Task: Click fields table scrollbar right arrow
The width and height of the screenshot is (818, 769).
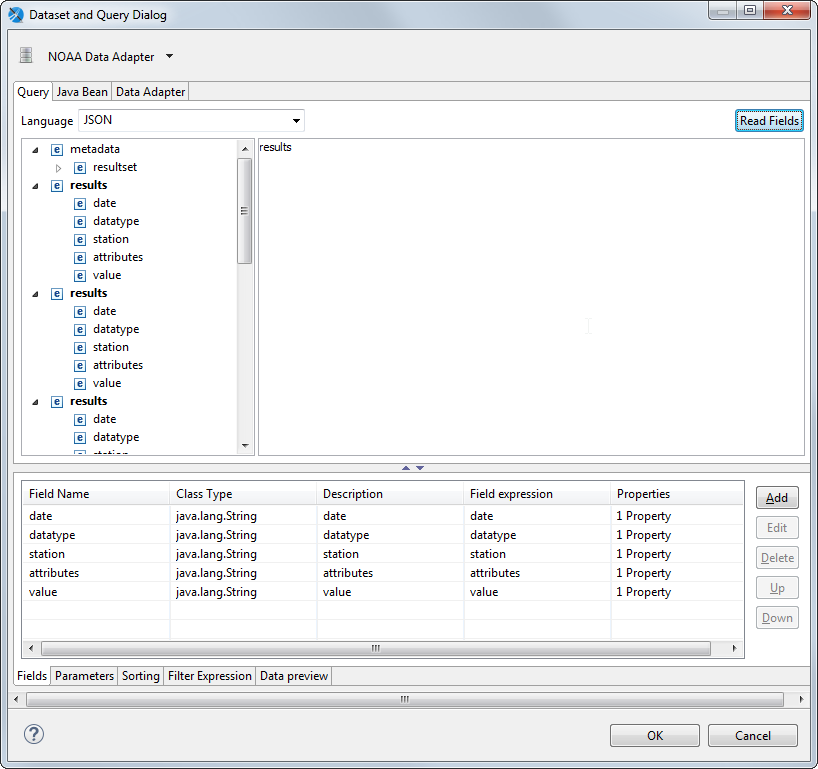Action: click(734, 648)
